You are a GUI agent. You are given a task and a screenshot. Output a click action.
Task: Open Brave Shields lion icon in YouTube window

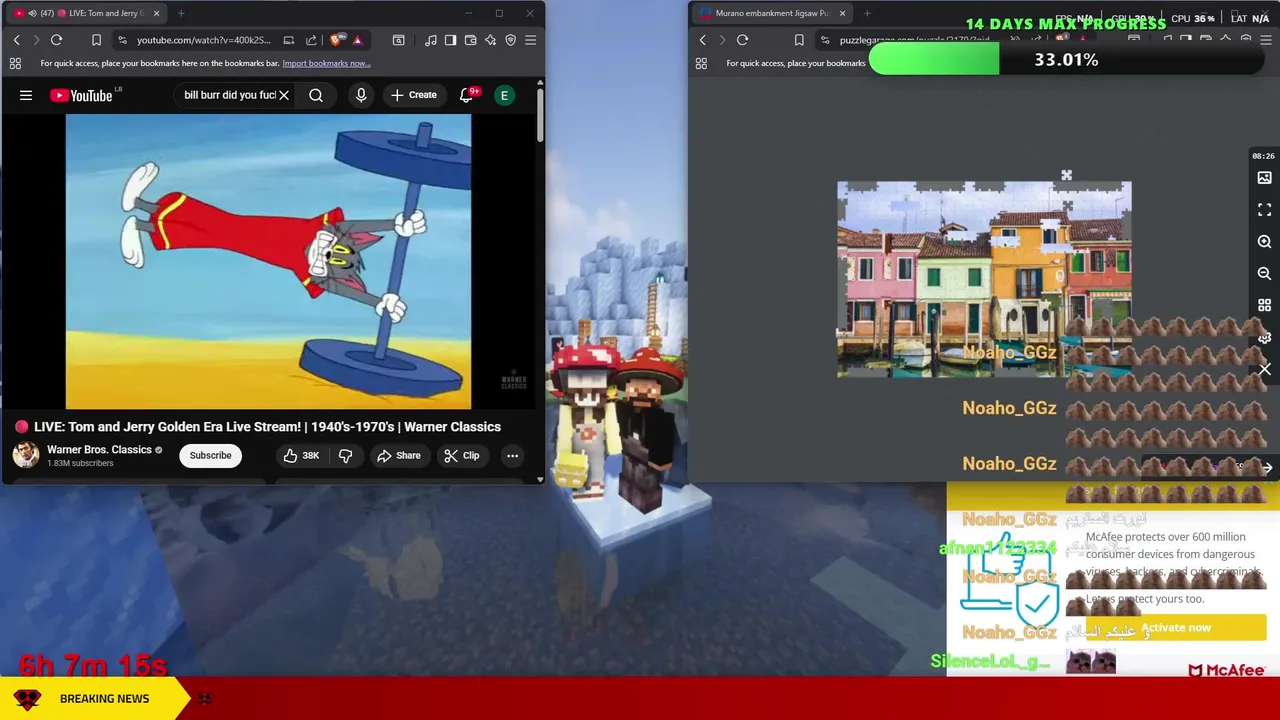tap(336, 40)
